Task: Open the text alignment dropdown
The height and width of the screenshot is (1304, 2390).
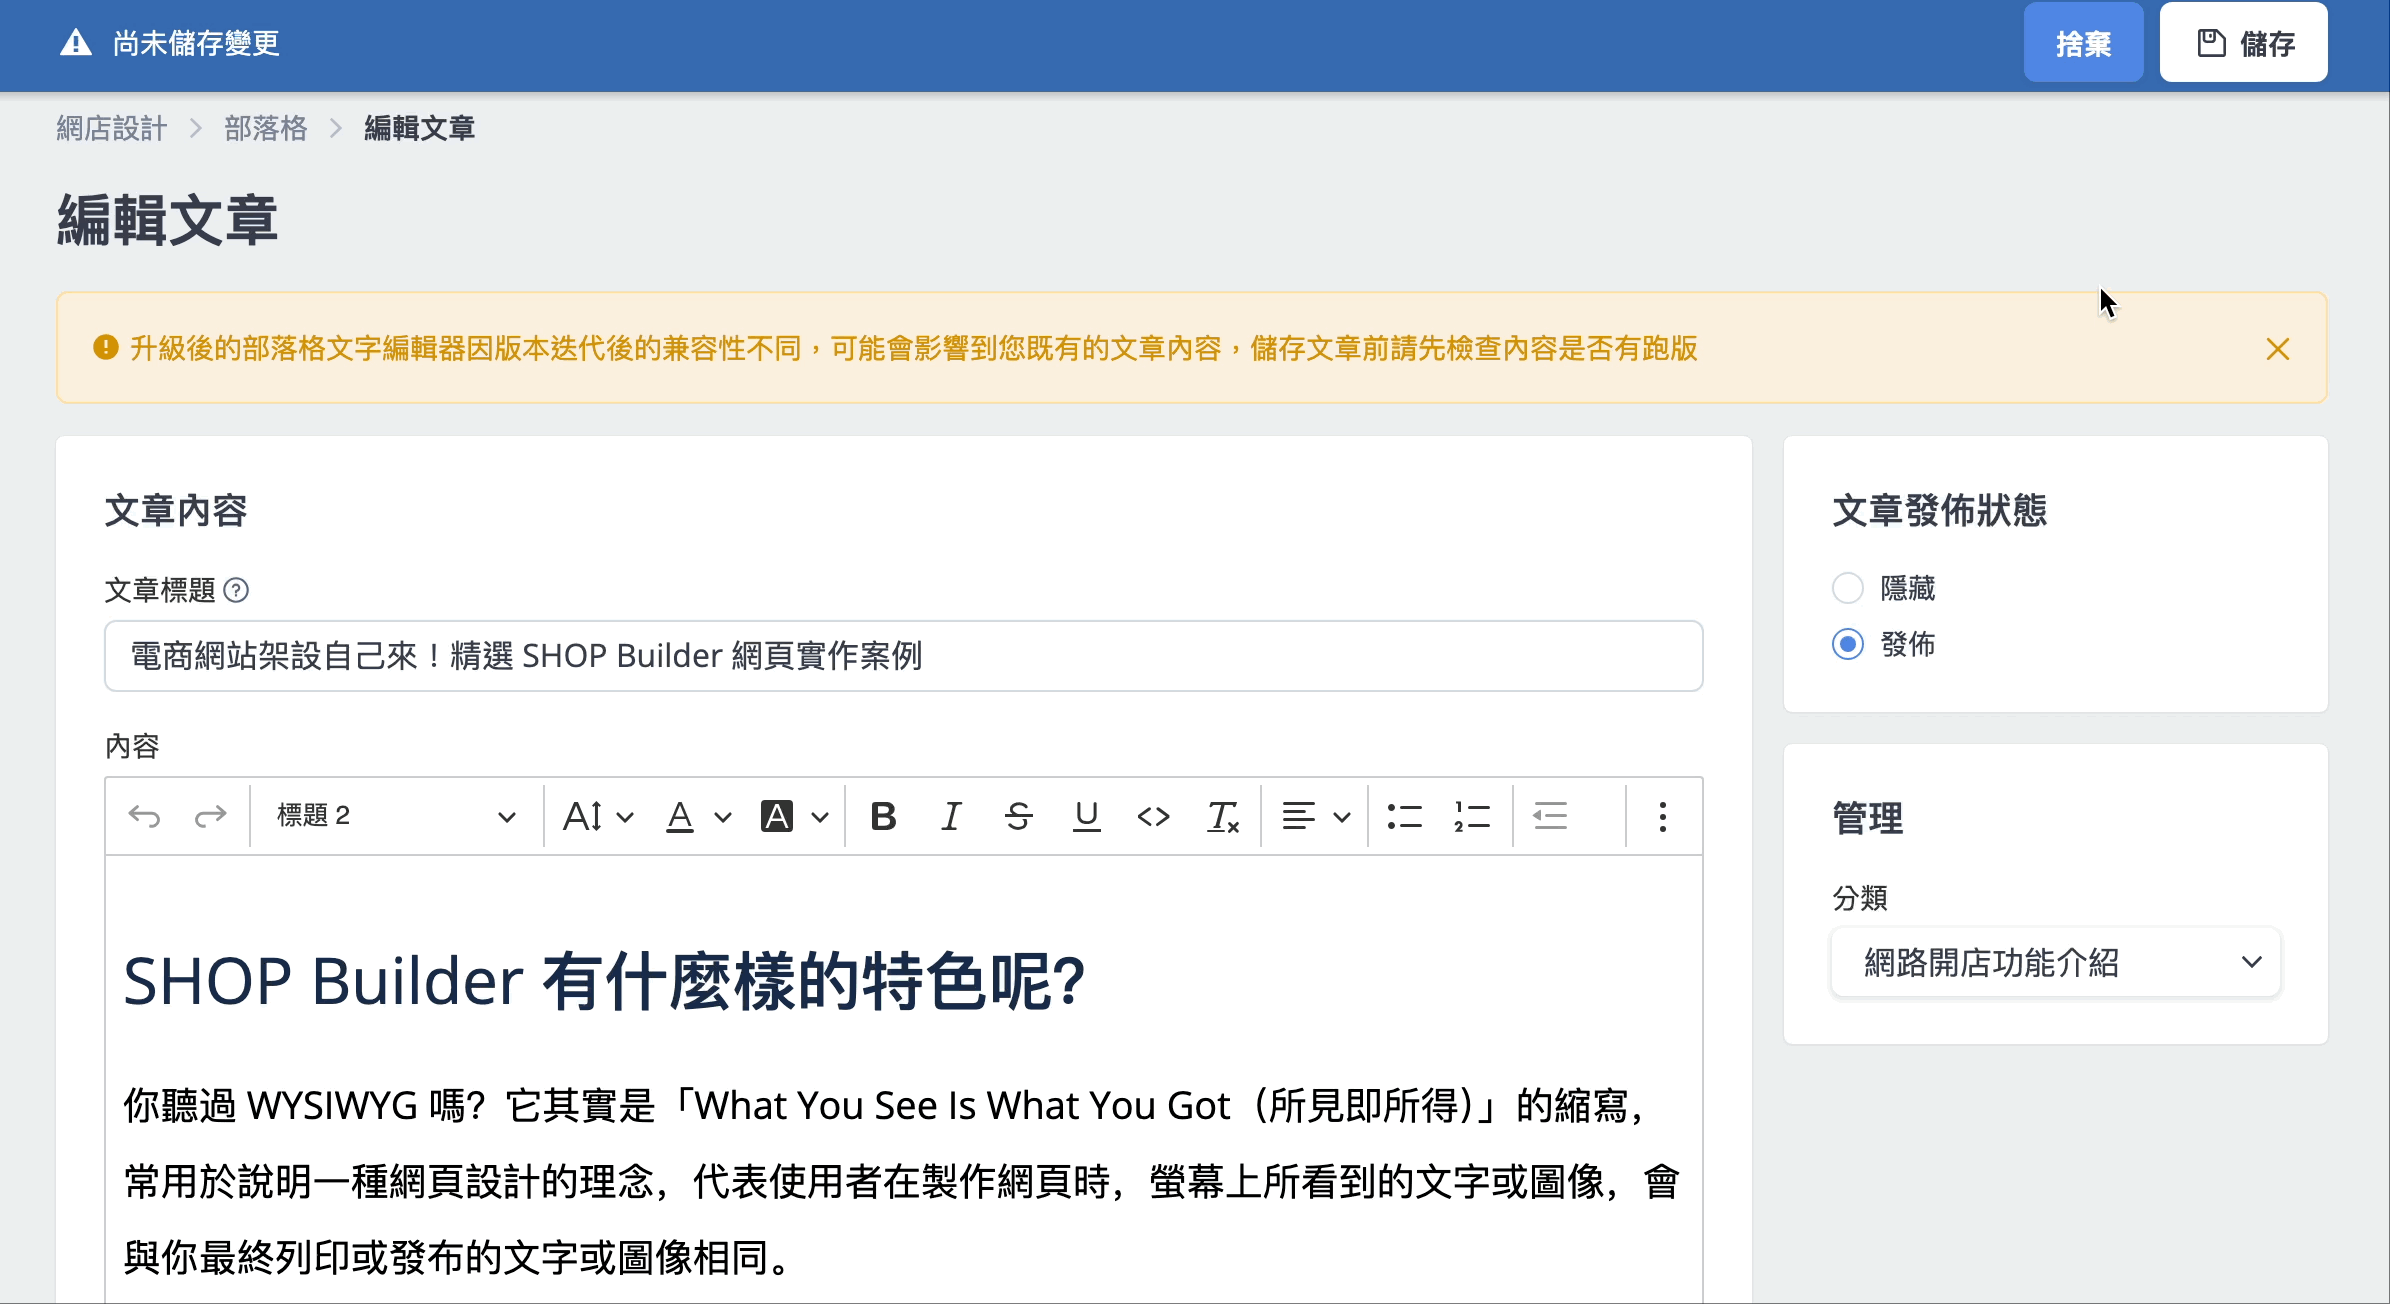Action: pos(1316,816)
